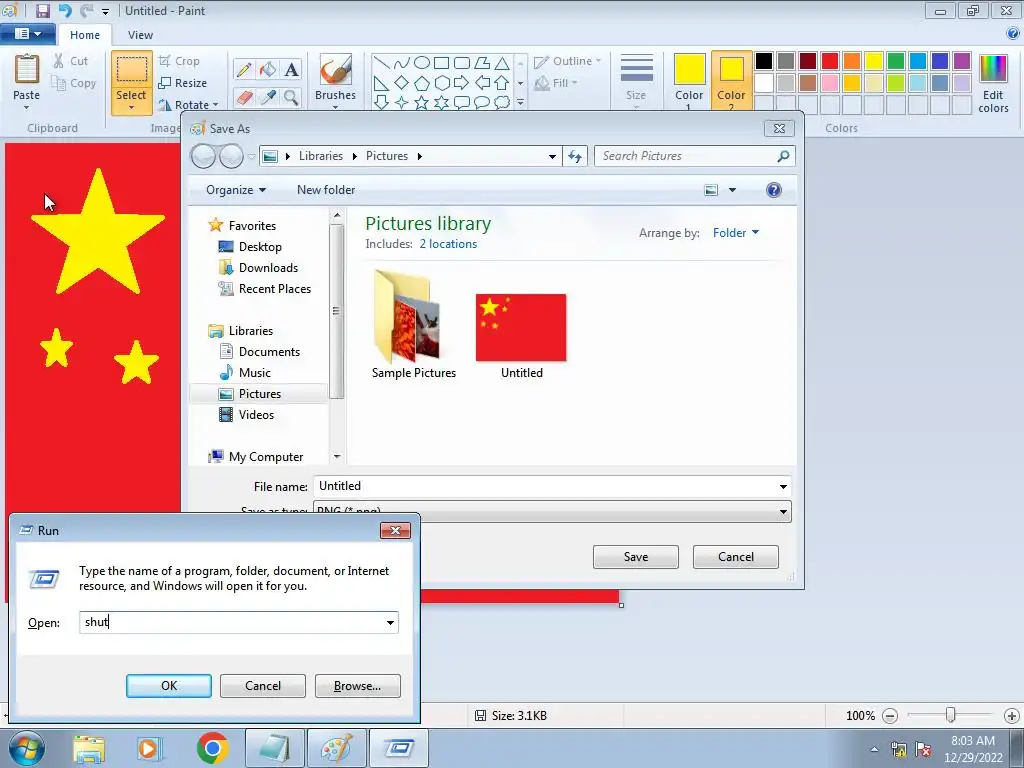The width and height of the screenshot is (1024, 768).
Task: Click Cancel in the Run dialog
Action: tap(263, 686)
